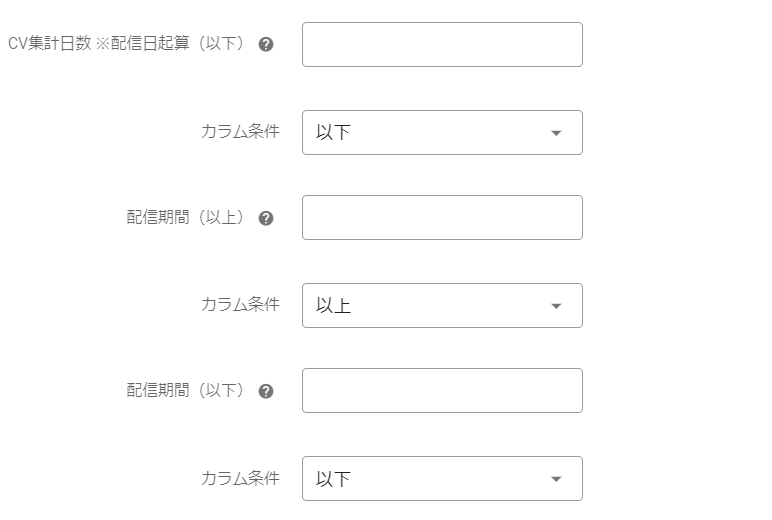Click the カラム条件 label under CV集計日数
Image resolution: width=772 pixels, height=520 pixels.
point(240,132)
